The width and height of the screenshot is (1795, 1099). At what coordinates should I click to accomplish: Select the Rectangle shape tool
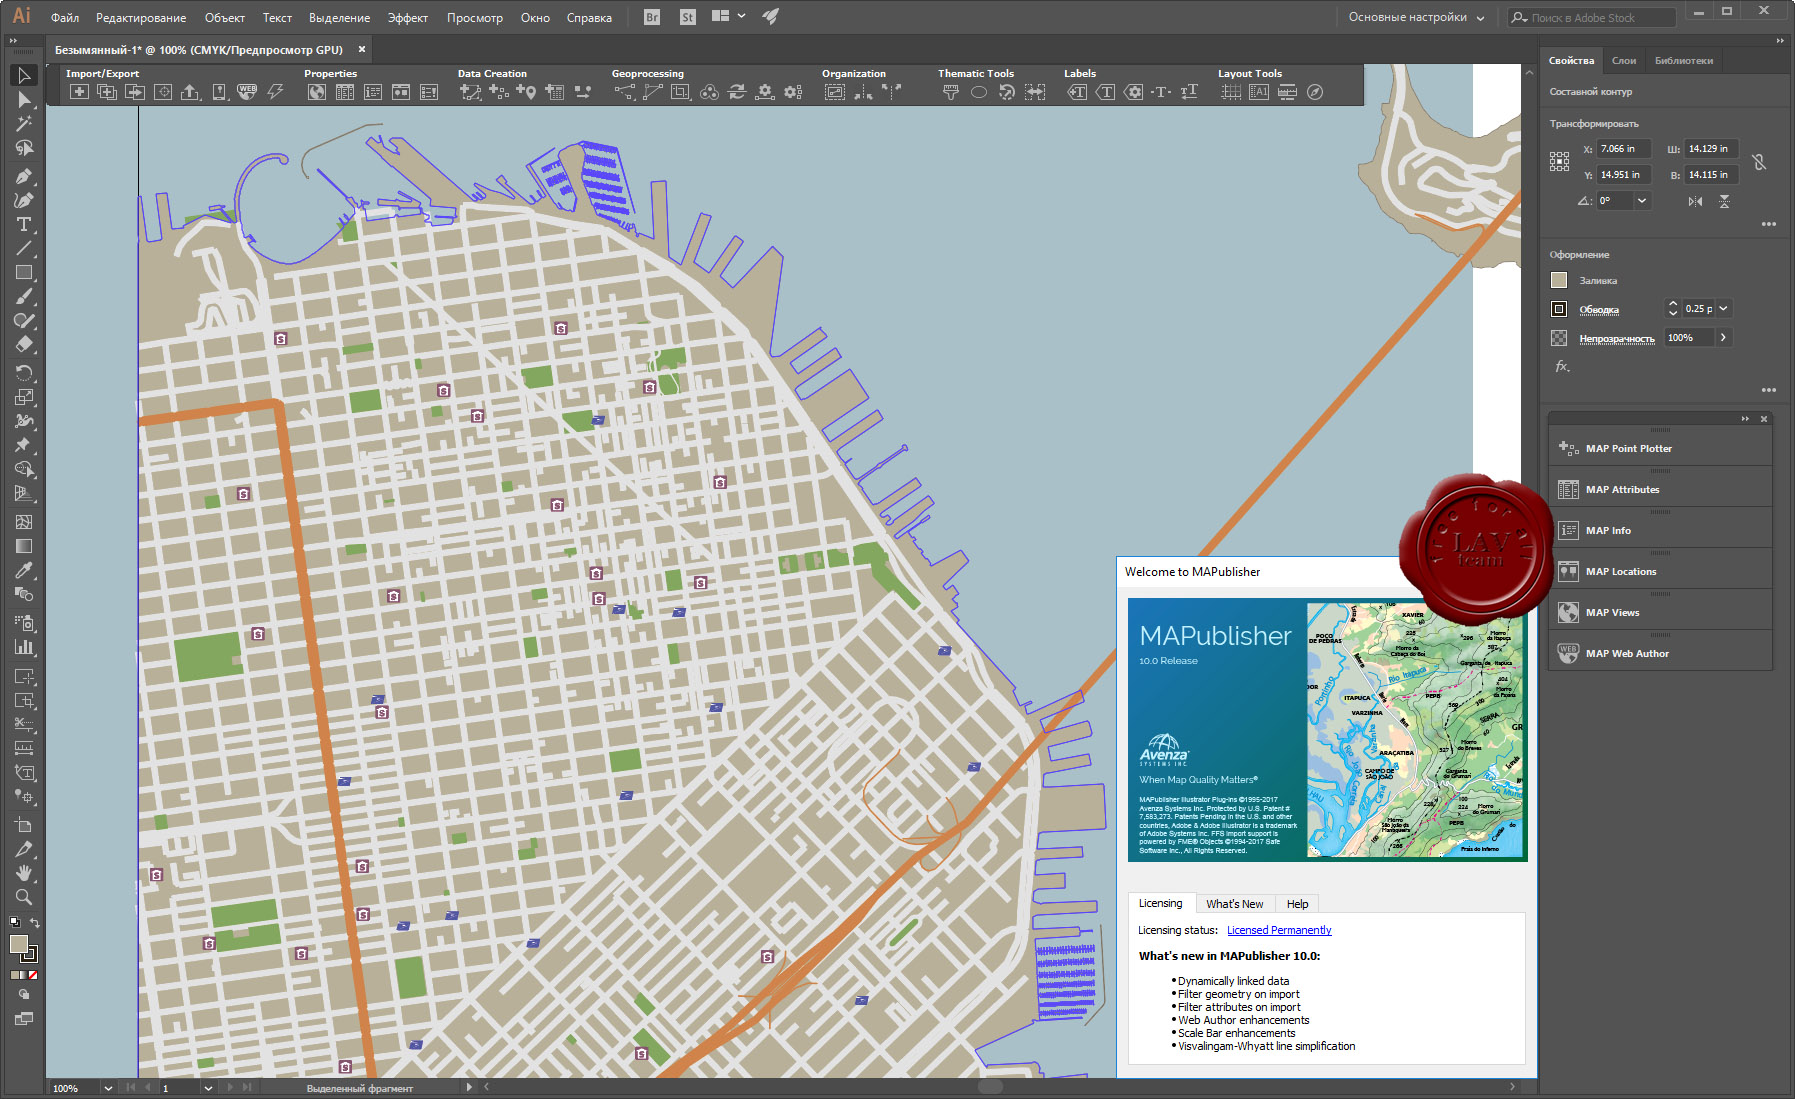pos(24,272)
